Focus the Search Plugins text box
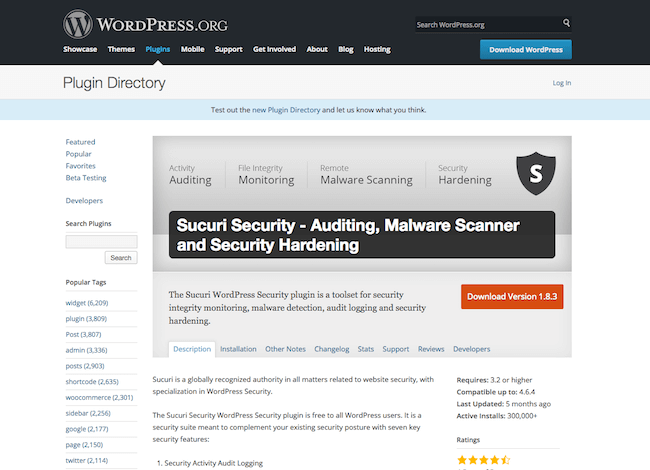The image size is (650, 470). point(102,242)
